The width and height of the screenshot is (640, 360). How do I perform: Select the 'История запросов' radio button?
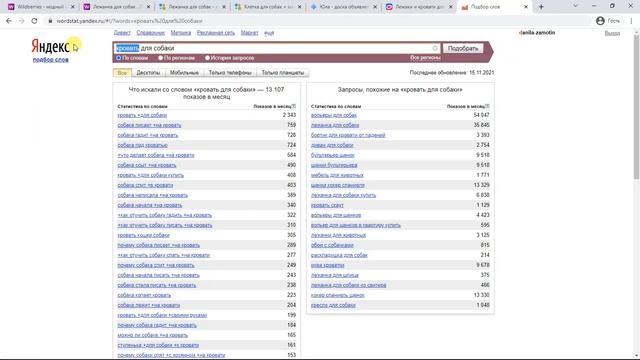coord(207,58)
